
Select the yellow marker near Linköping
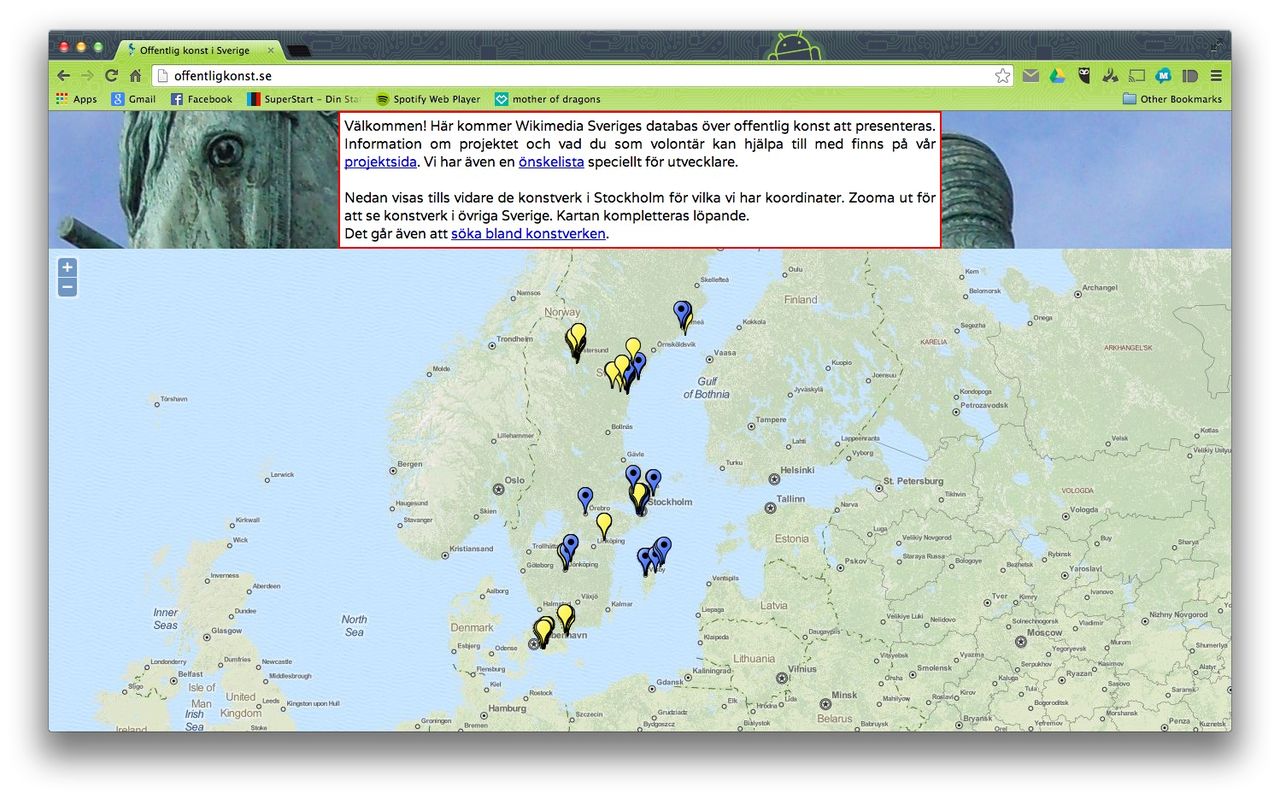click(604, 524)
